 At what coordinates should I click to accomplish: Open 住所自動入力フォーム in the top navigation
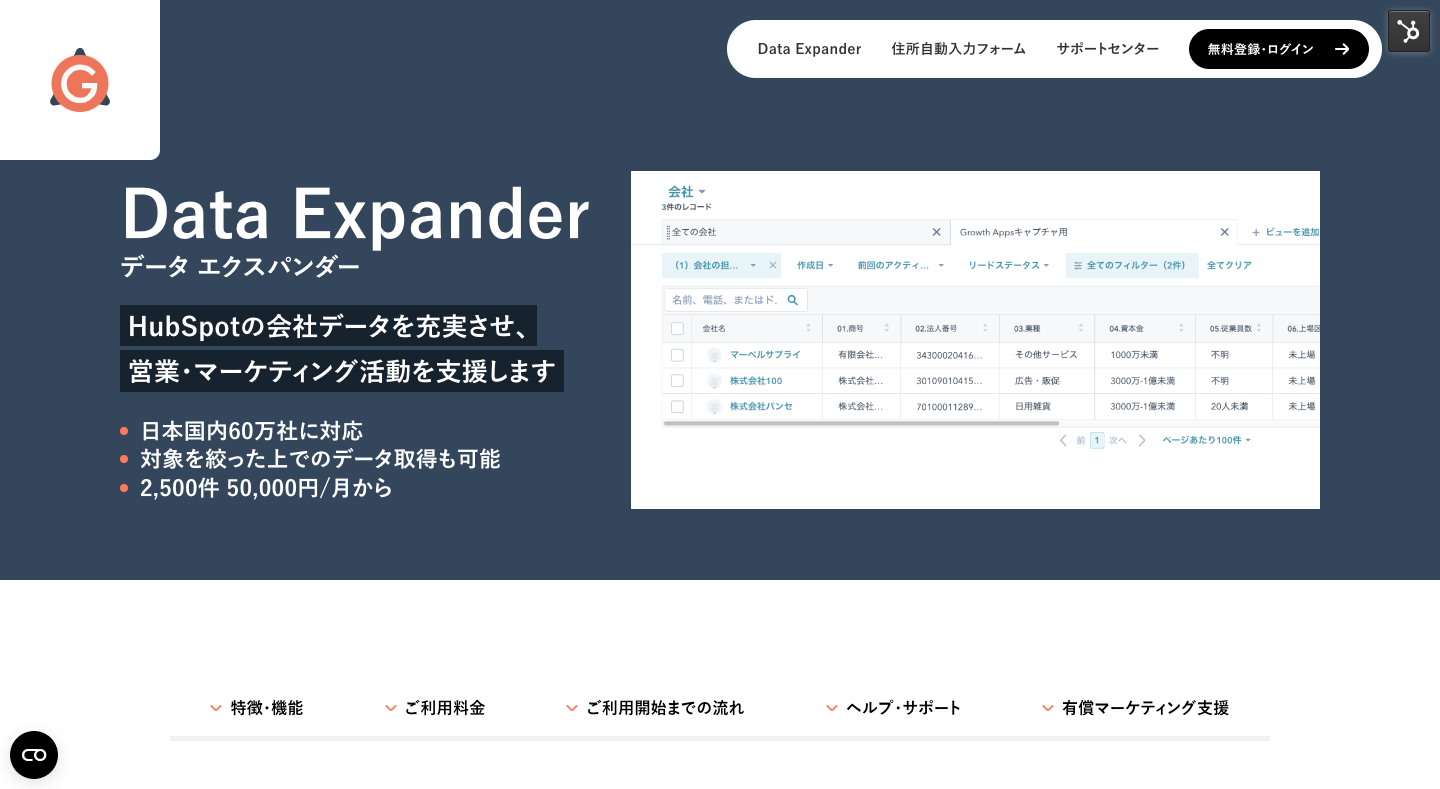(x=959, y=49)
